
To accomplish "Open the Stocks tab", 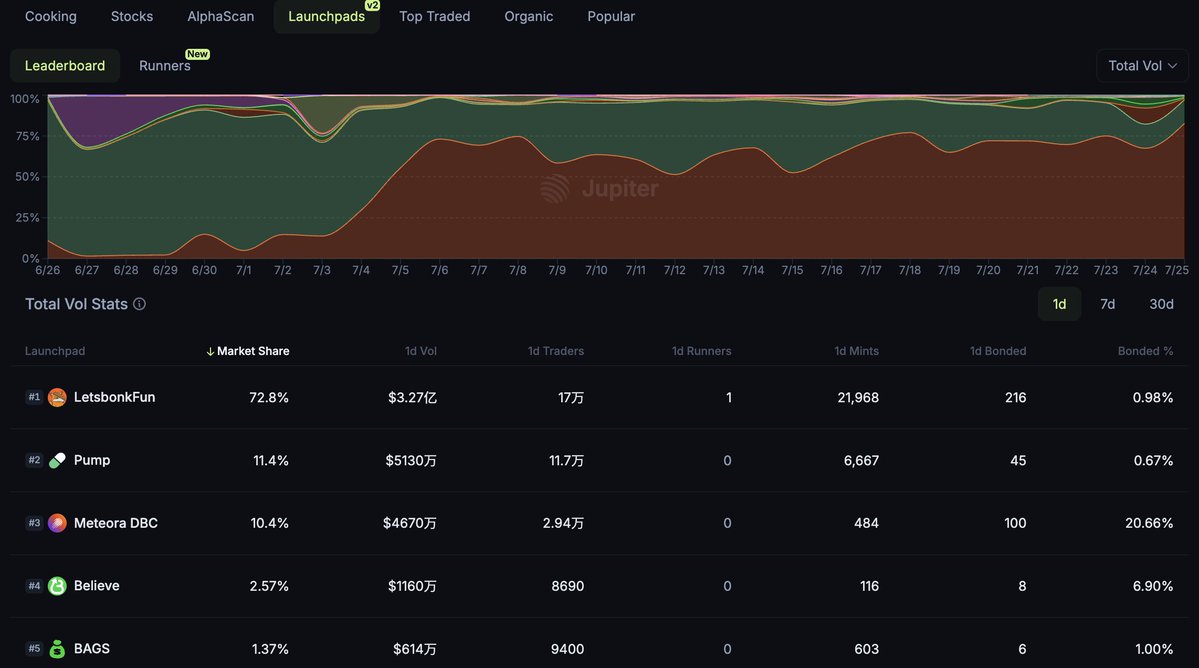I will pos(132,16).
